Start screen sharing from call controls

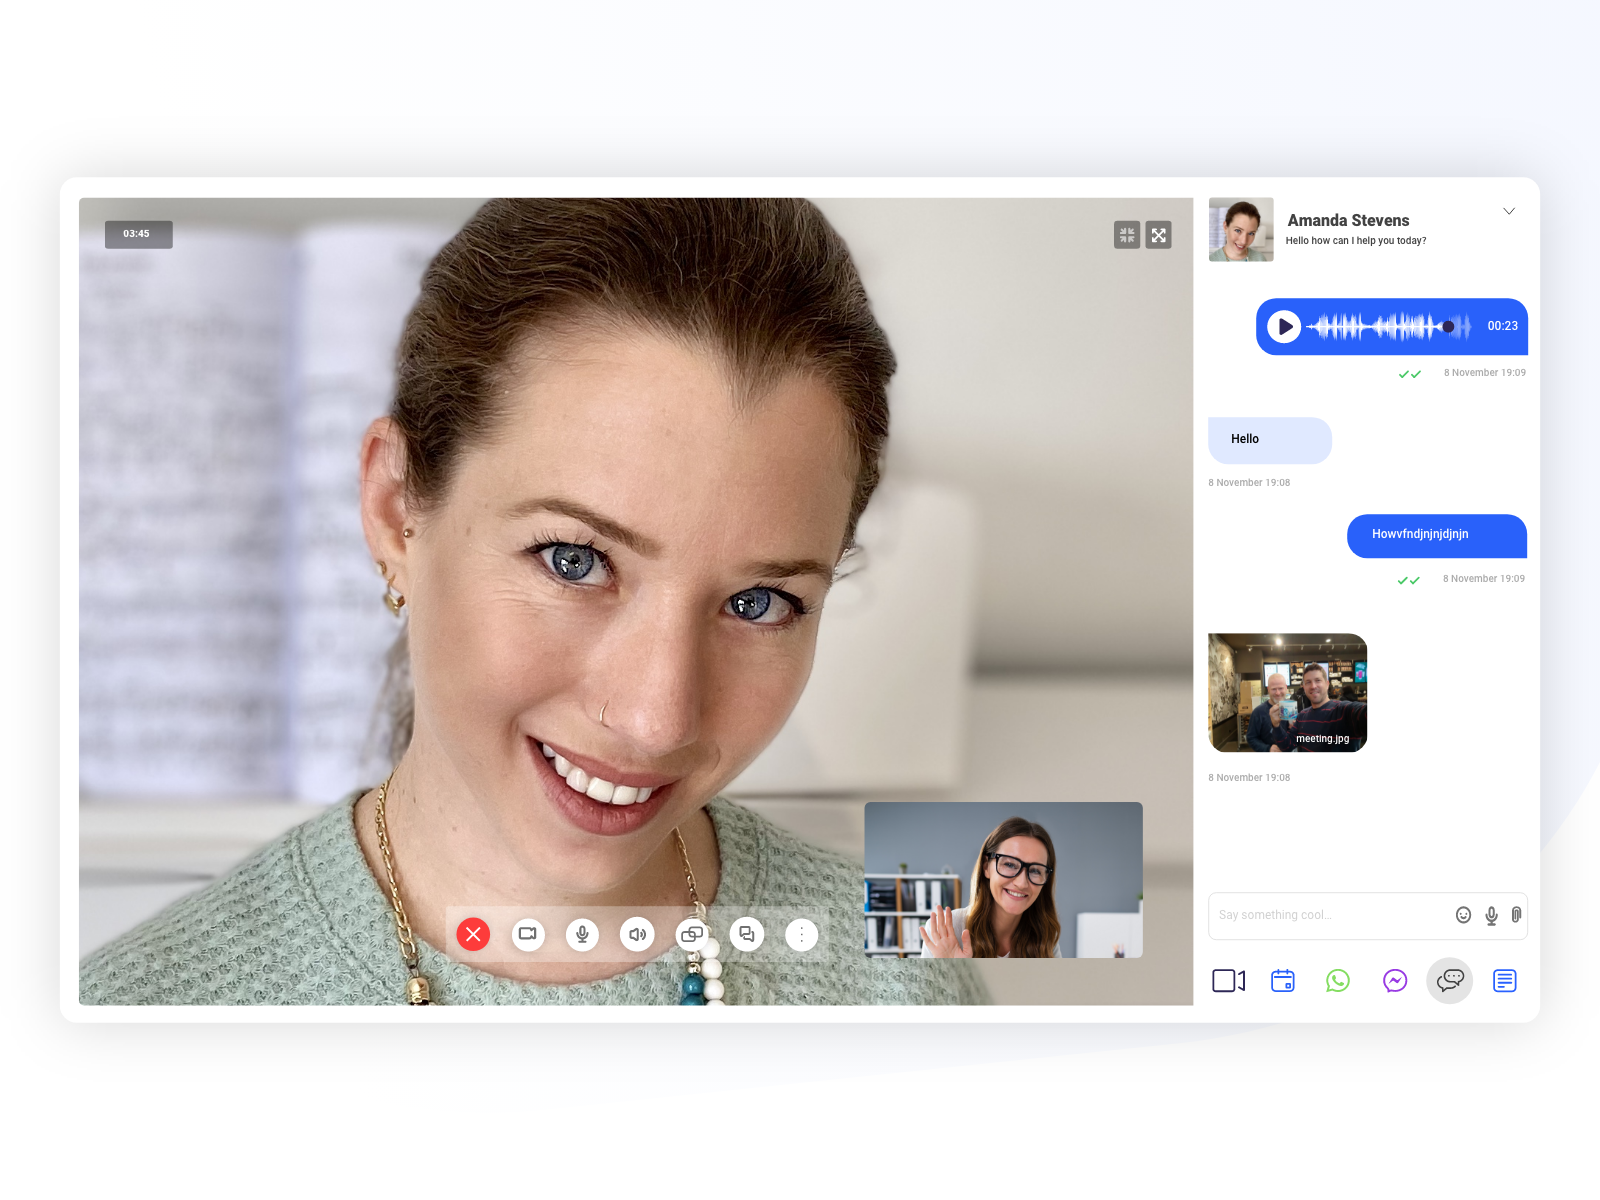tap(692, 934)
